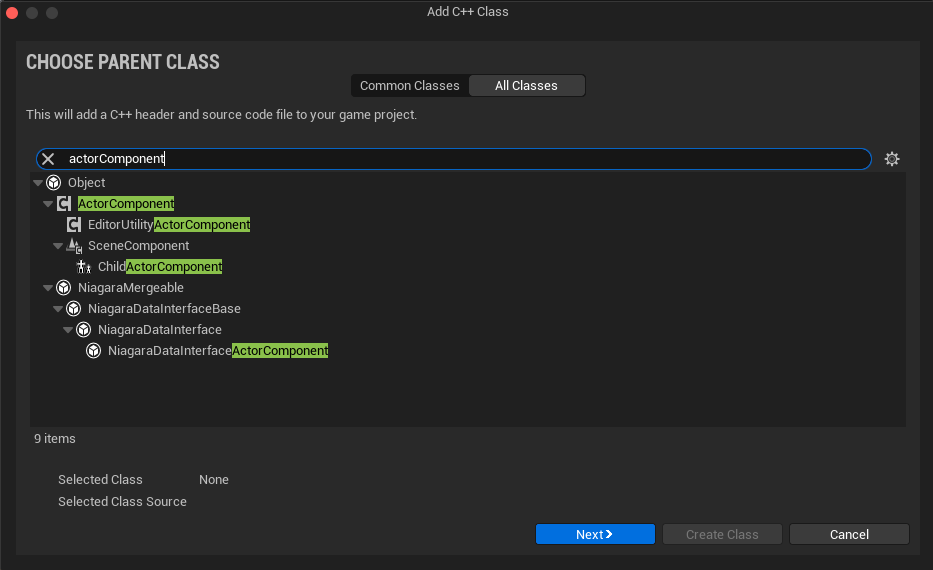Click the Next button
This screenshot has height=570, width=933.
(x=595, y=534)
